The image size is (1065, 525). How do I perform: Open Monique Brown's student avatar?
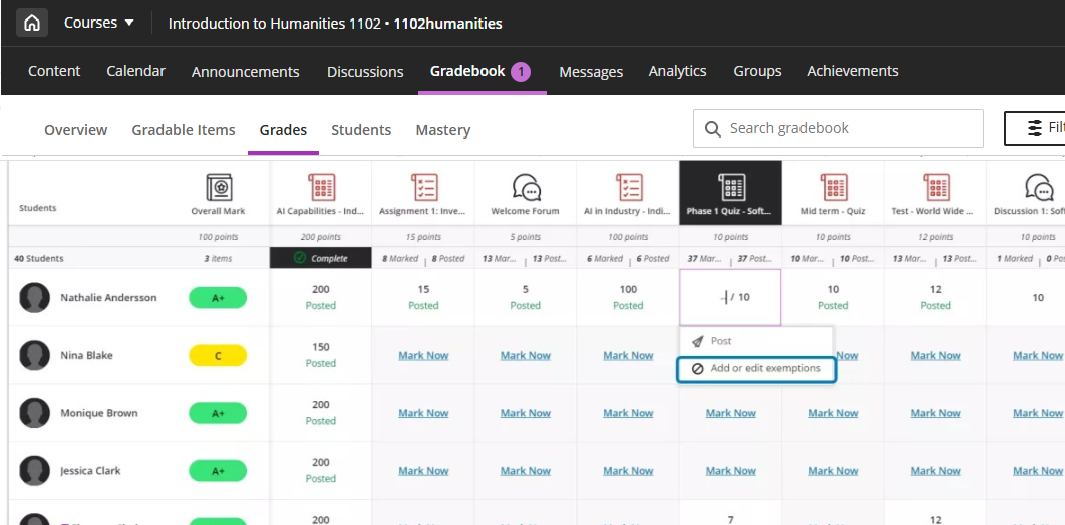(35, 413)
